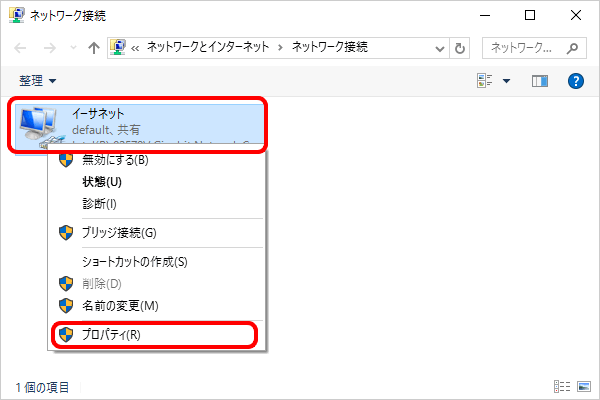This screenshot has height=400, width=600.
Task: Expand the view options dropdown arrow
Action: coord(506,80)
